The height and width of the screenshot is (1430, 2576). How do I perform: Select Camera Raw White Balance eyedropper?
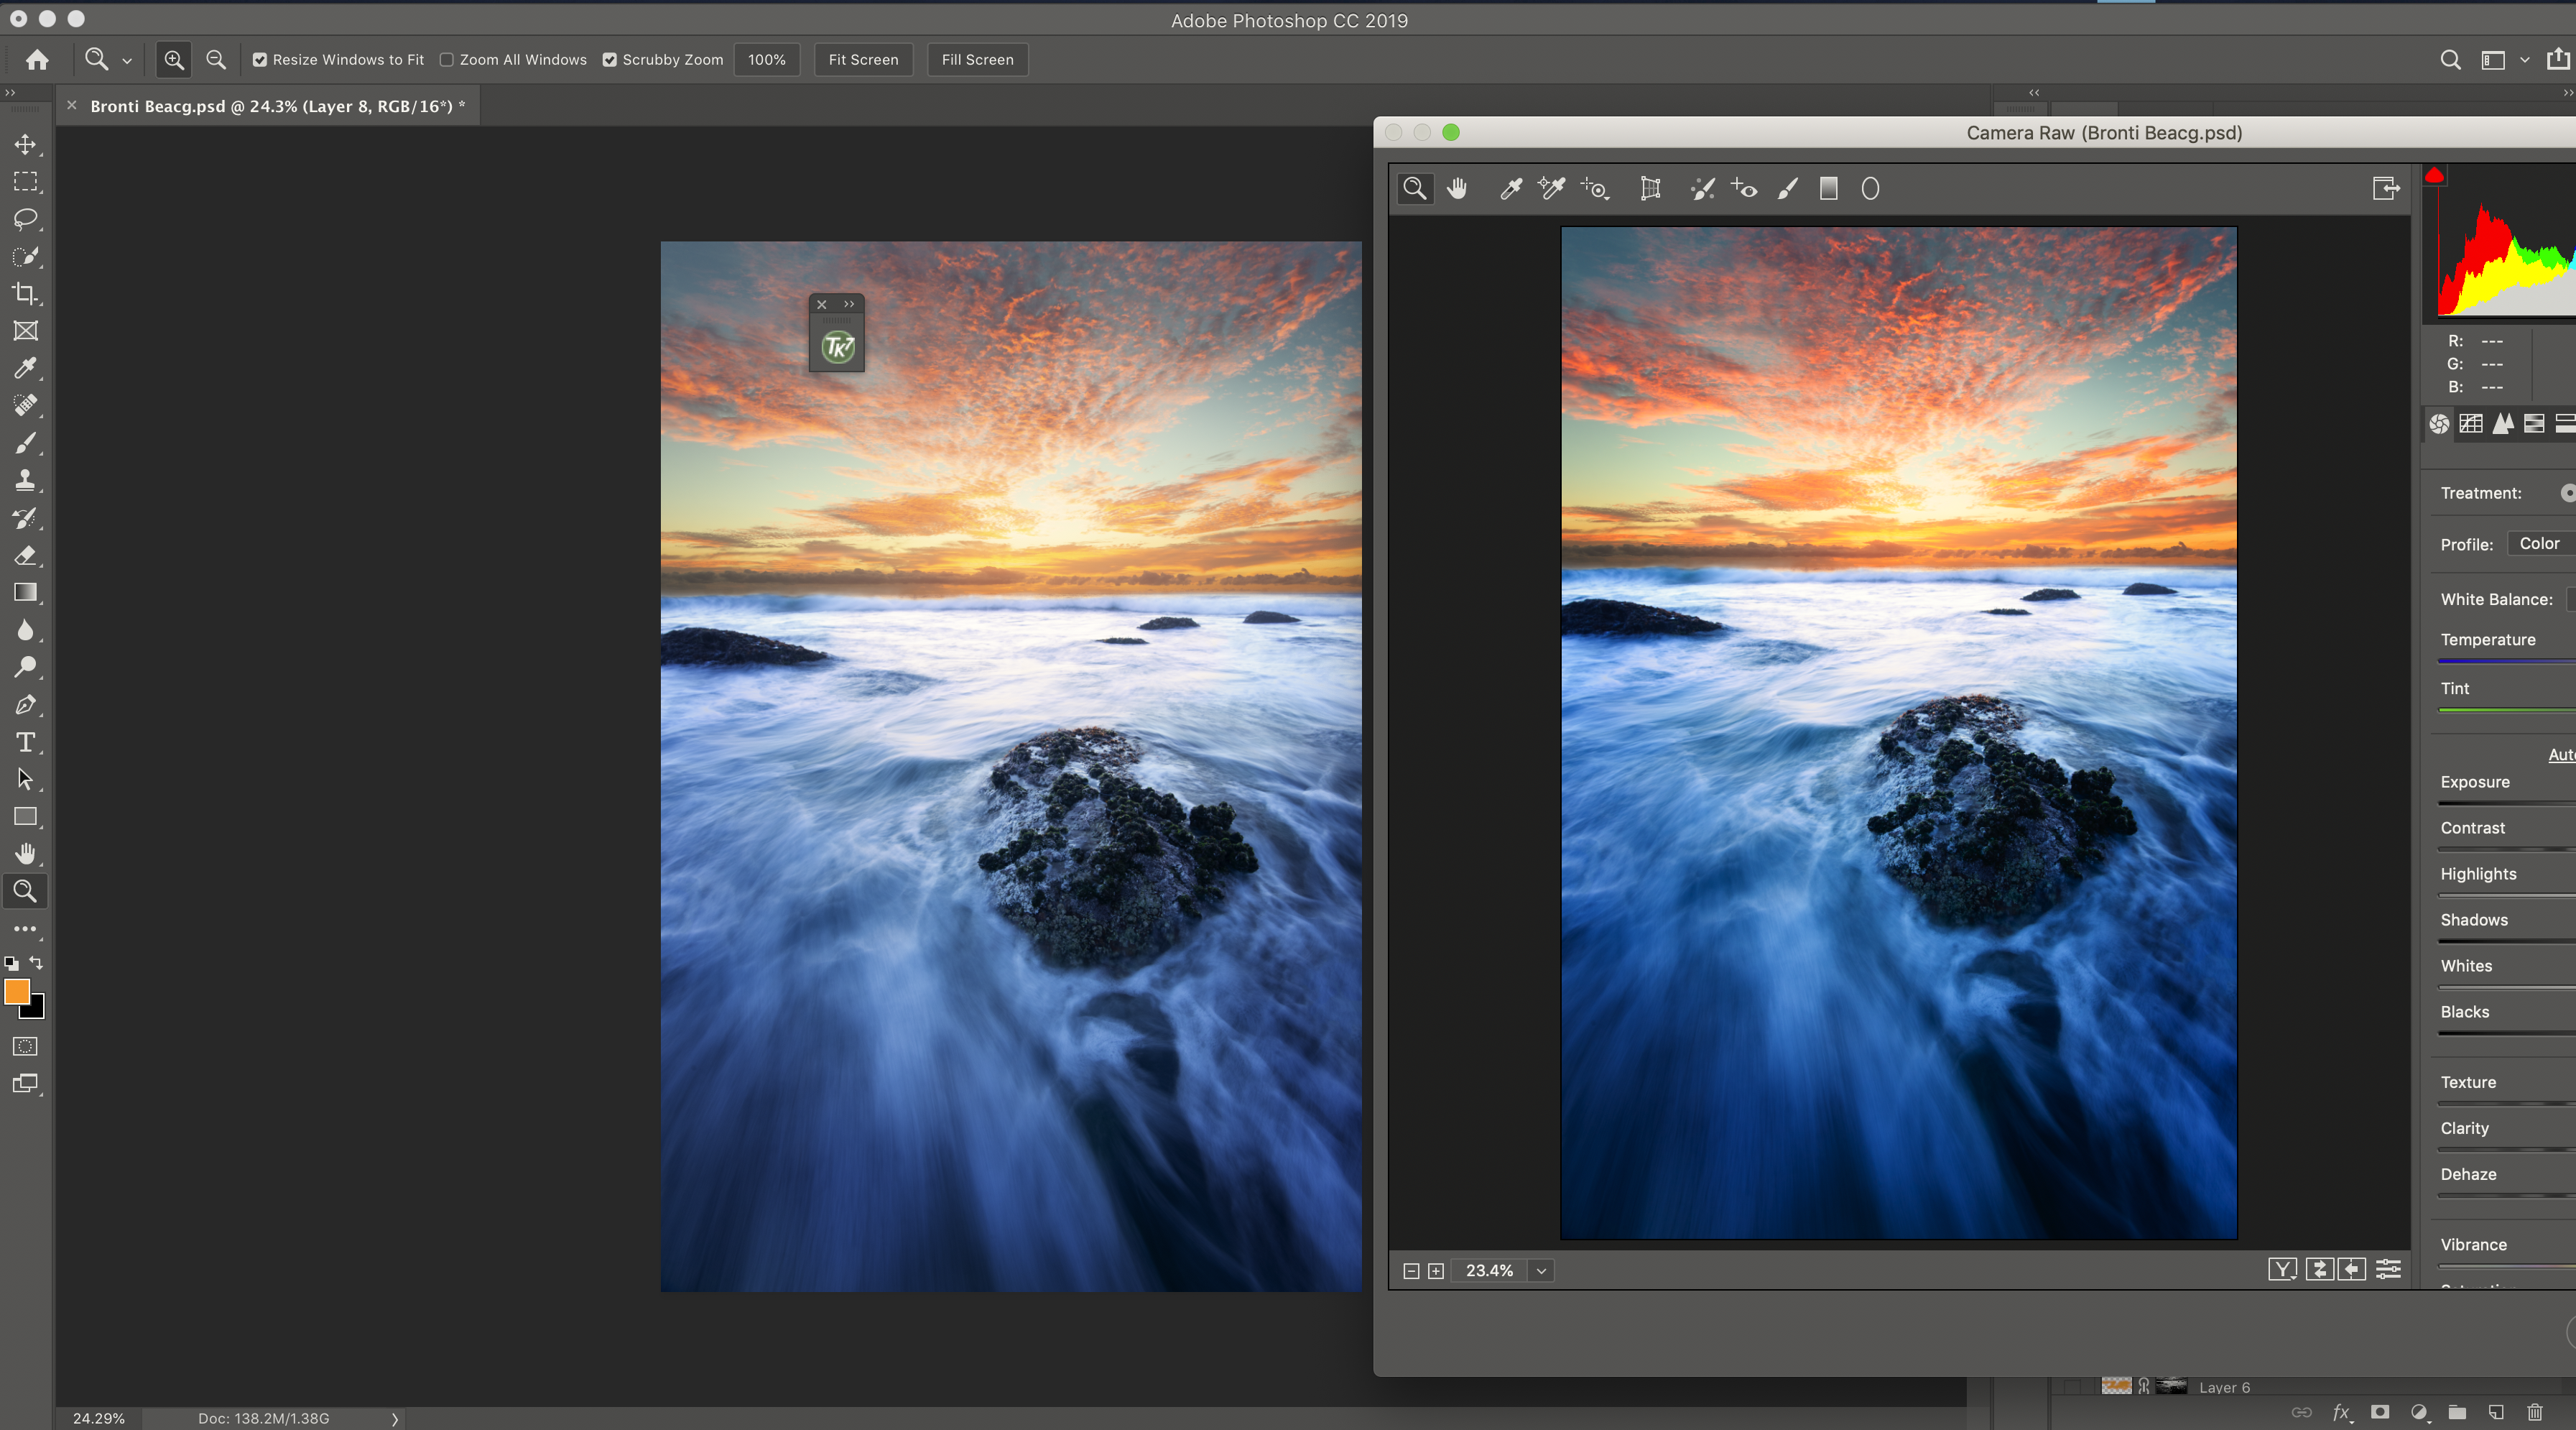pos(1510,188)
